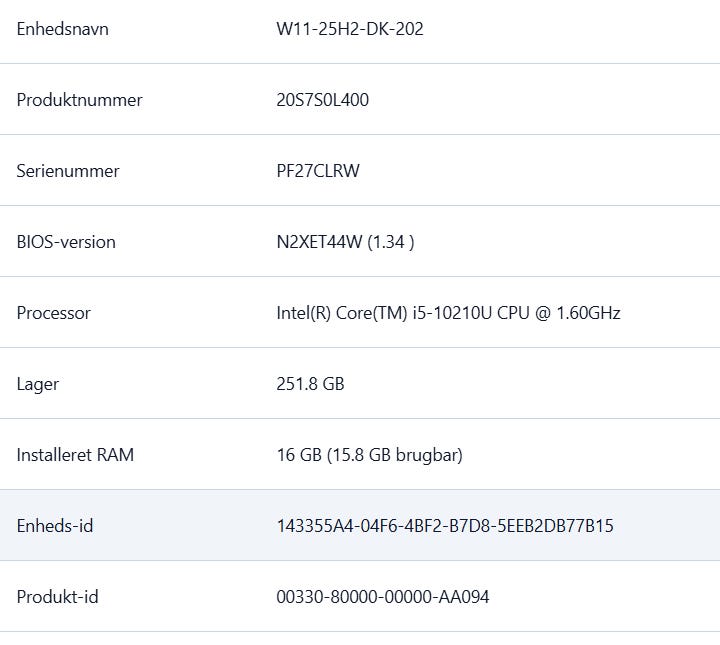Viewport: 720px width, 645px height.
Task: Select the device ID starting with 143355A4
Action: [x=444, y=526]
